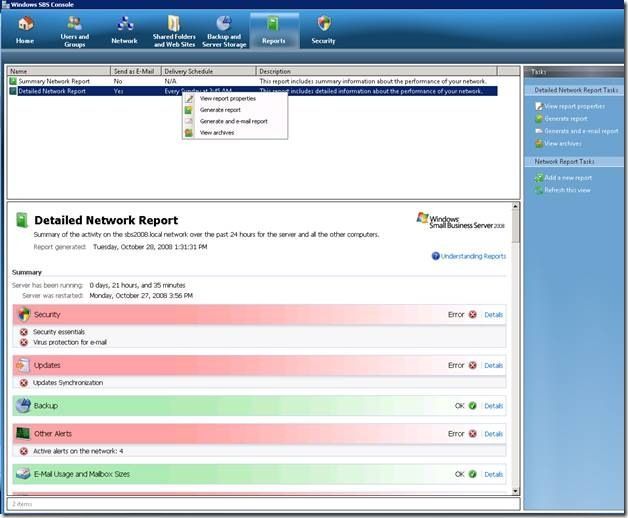This screenshot has width=628, height=518.
Task: Choose Generate report in context menu
Action: click(220, 110)
